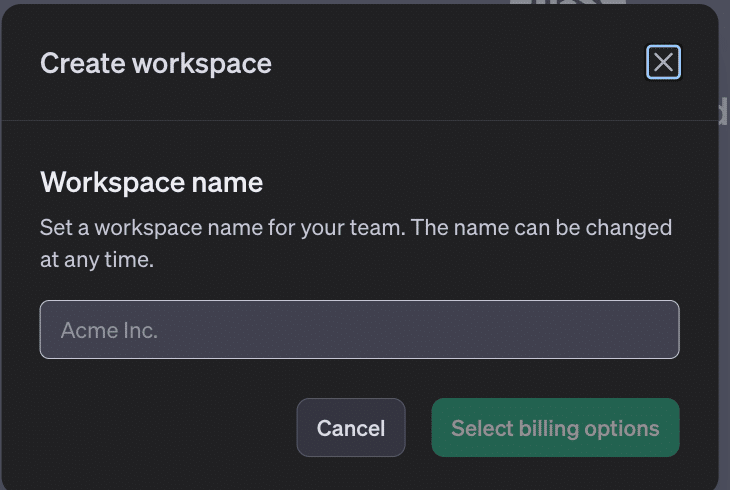
Task: Click 'at any time.' in the description
Action: tap(96, 259)
